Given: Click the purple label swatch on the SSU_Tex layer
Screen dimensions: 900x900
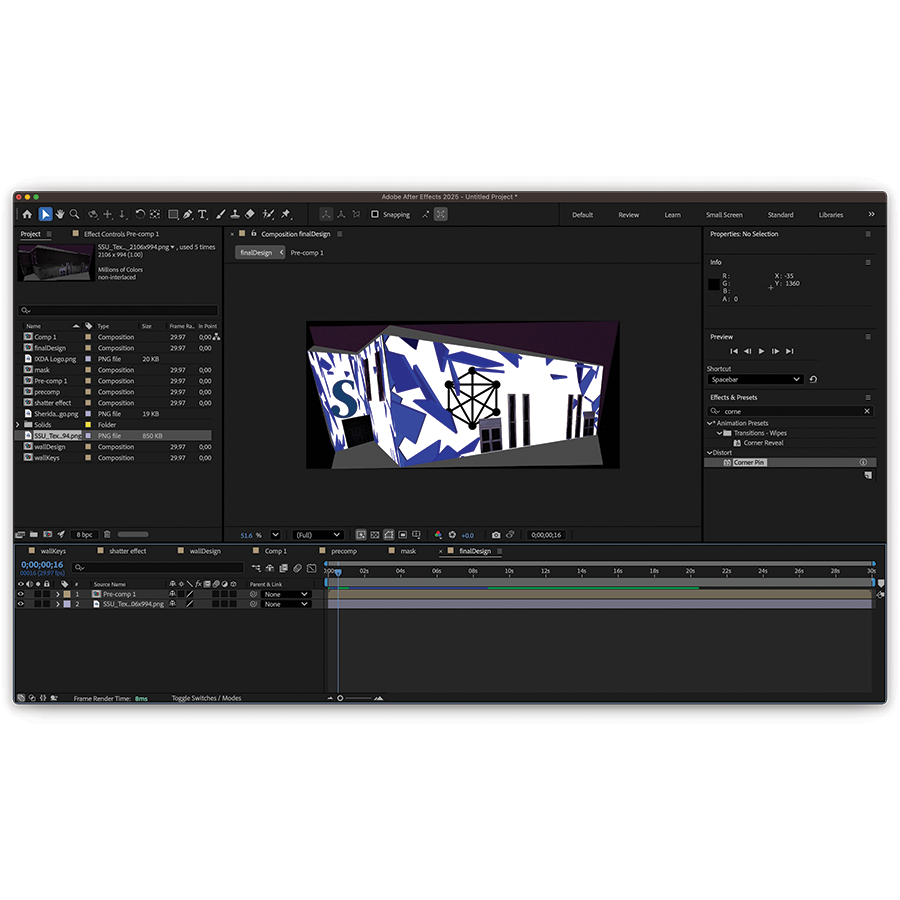Looking at the screenshot, I should pyautogui.click(x=68, y=603).
